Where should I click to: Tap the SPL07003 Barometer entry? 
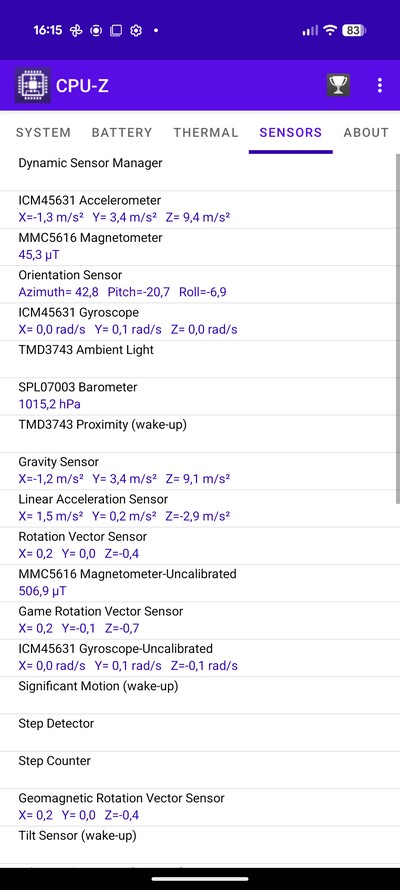(197, 396)
